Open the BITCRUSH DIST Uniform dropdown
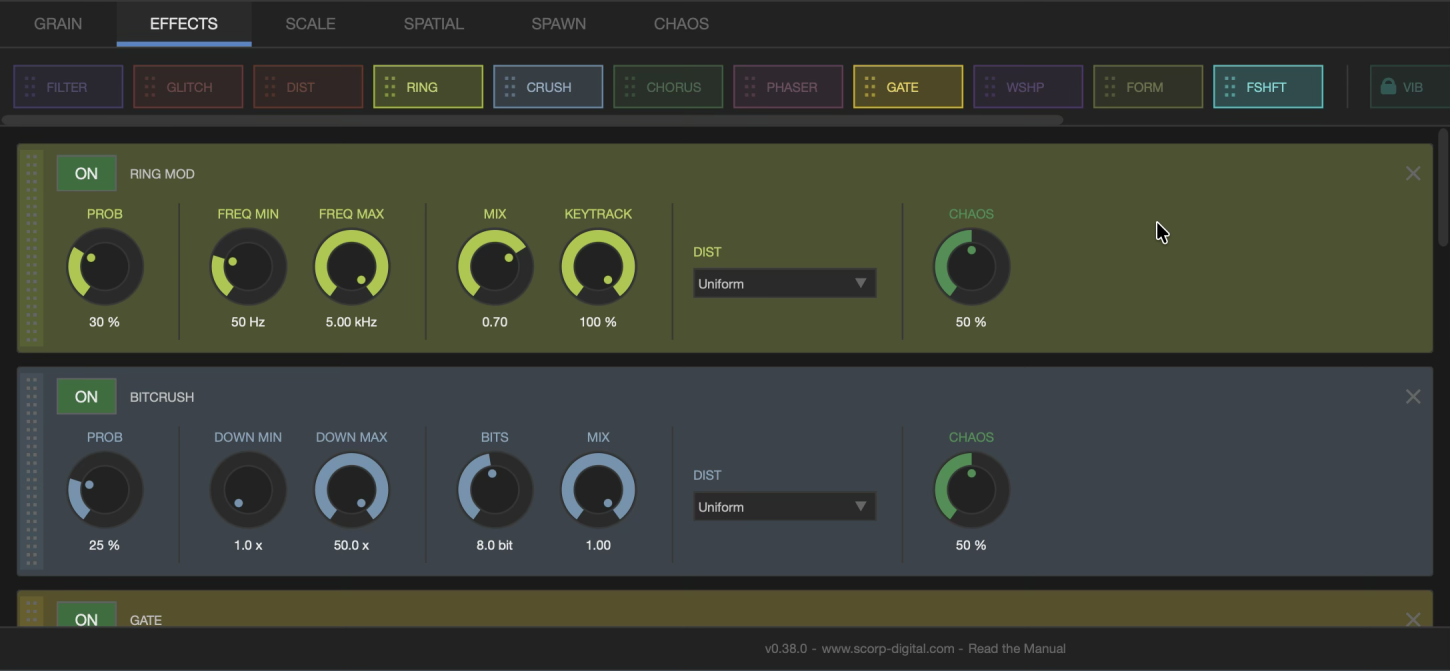This screenshot has width=1450, height=671. pos(784,506)
